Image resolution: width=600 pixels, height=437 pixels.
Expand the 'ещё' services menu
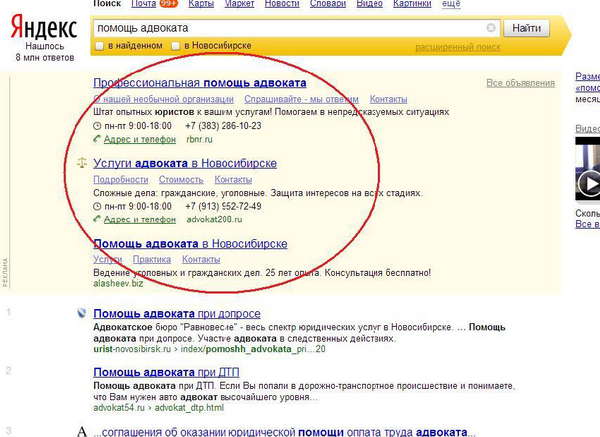tap(451, 3)
